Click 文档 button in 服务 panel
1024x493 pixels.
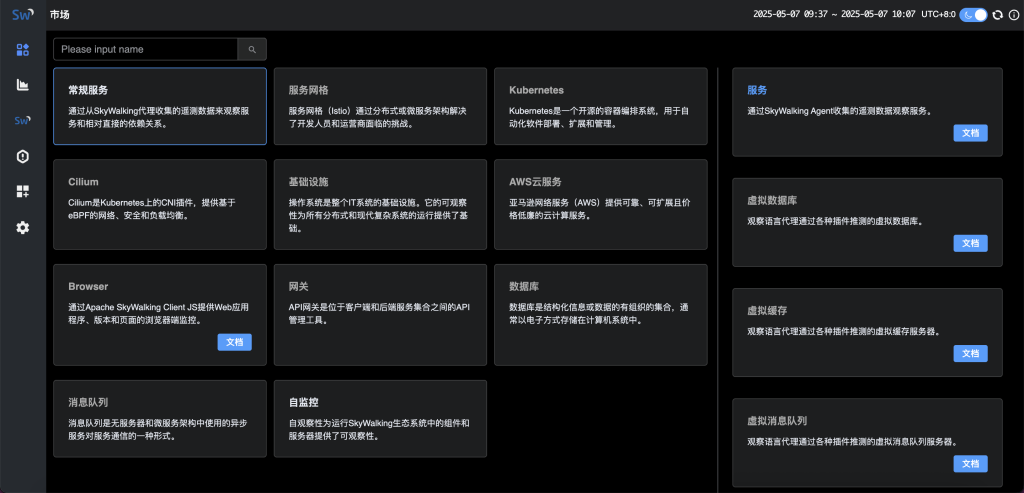tap(970, 133)
